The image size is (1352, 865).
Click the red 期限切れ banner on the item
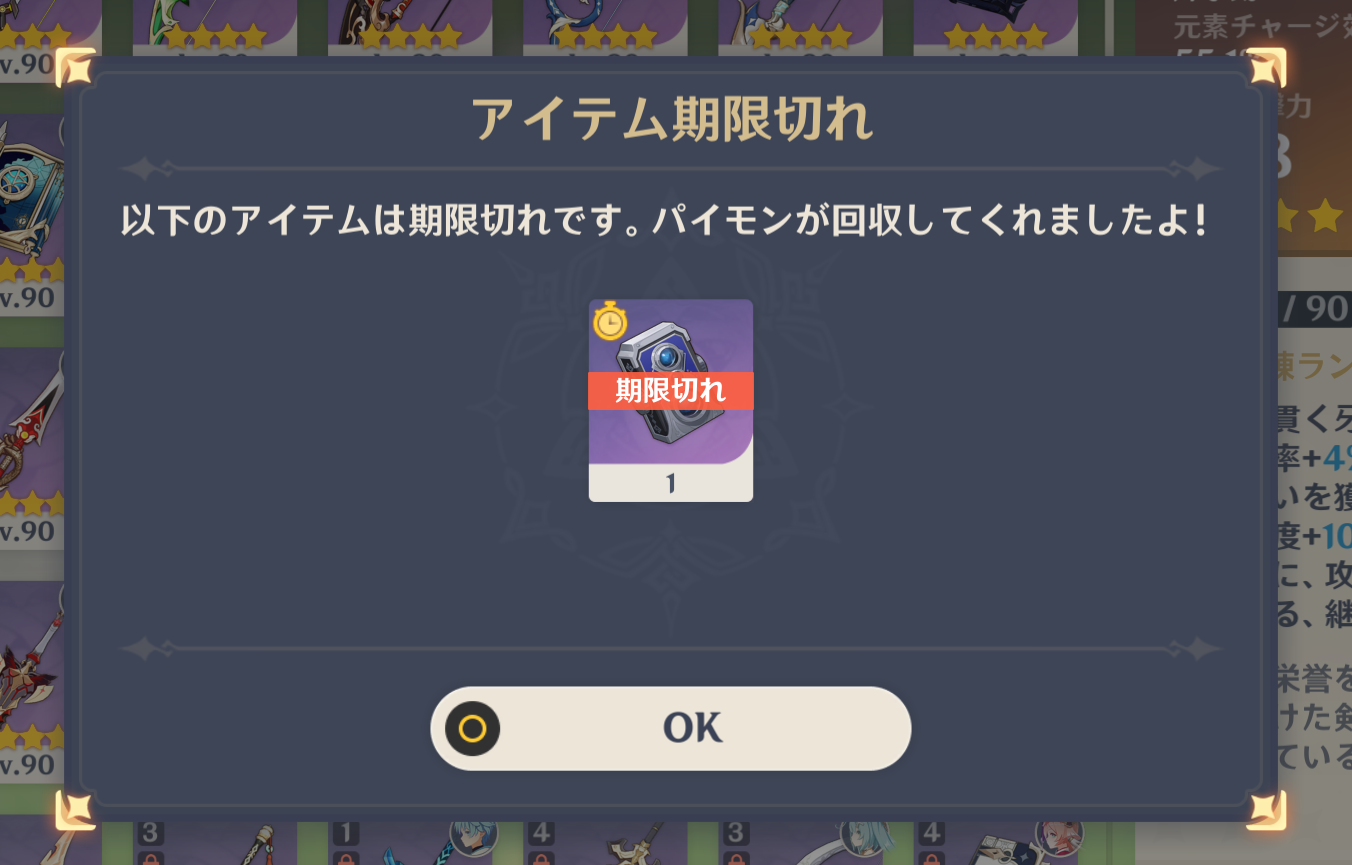coord(670,391)
